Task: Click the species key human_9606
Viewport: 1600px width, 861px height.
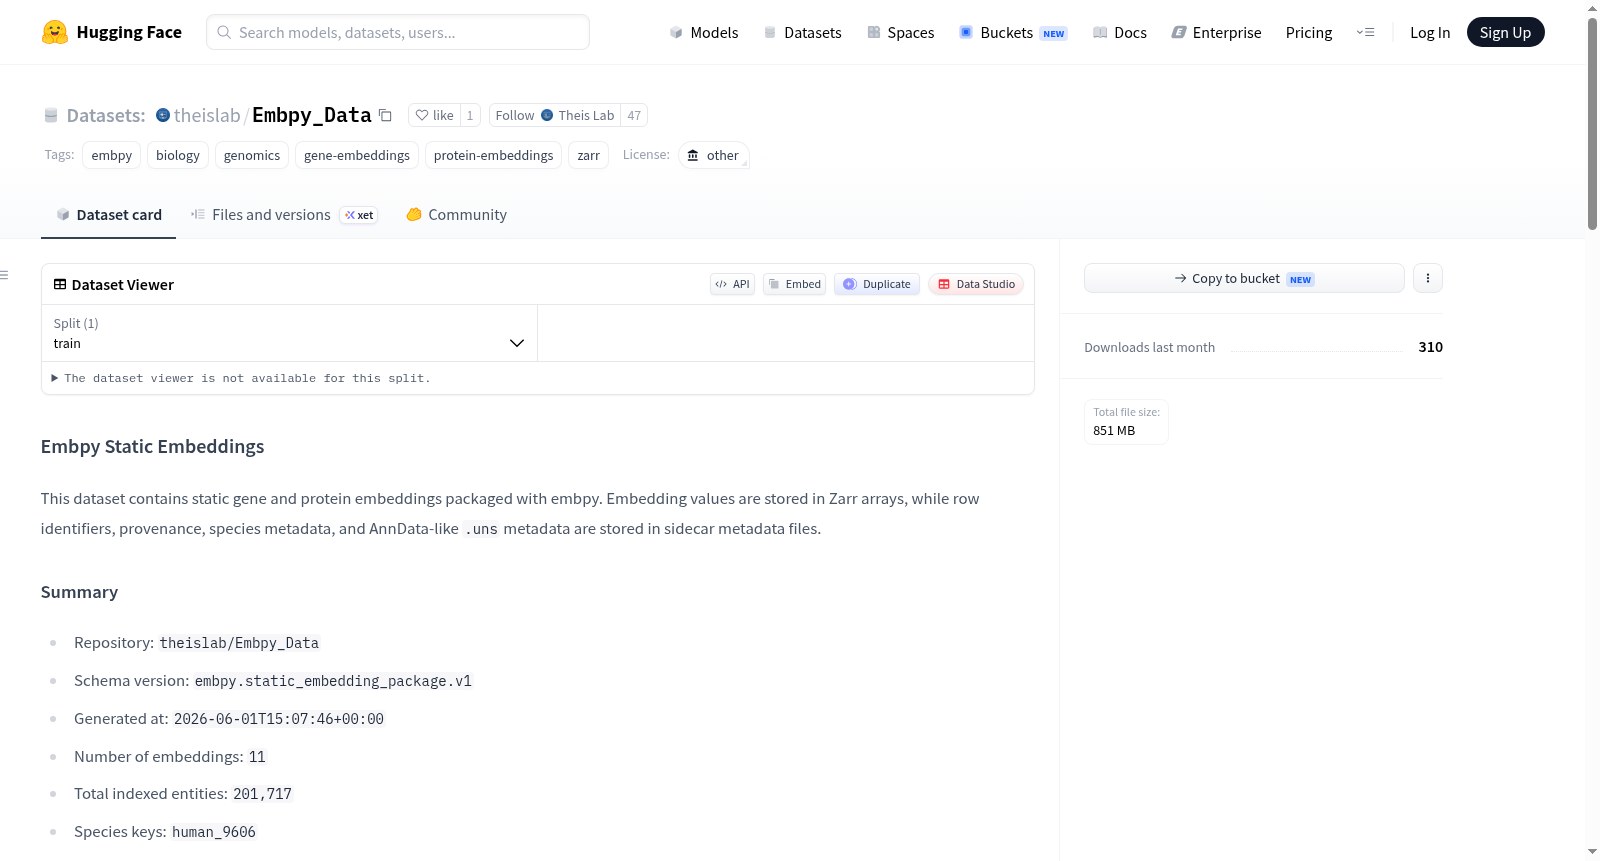Action: click(x=214, y=832)
